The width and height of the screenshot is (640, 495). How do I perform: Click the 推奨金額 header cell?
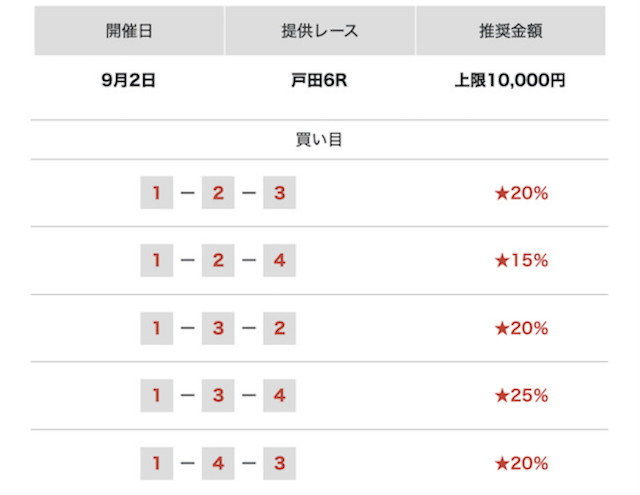tap(509, 31)
